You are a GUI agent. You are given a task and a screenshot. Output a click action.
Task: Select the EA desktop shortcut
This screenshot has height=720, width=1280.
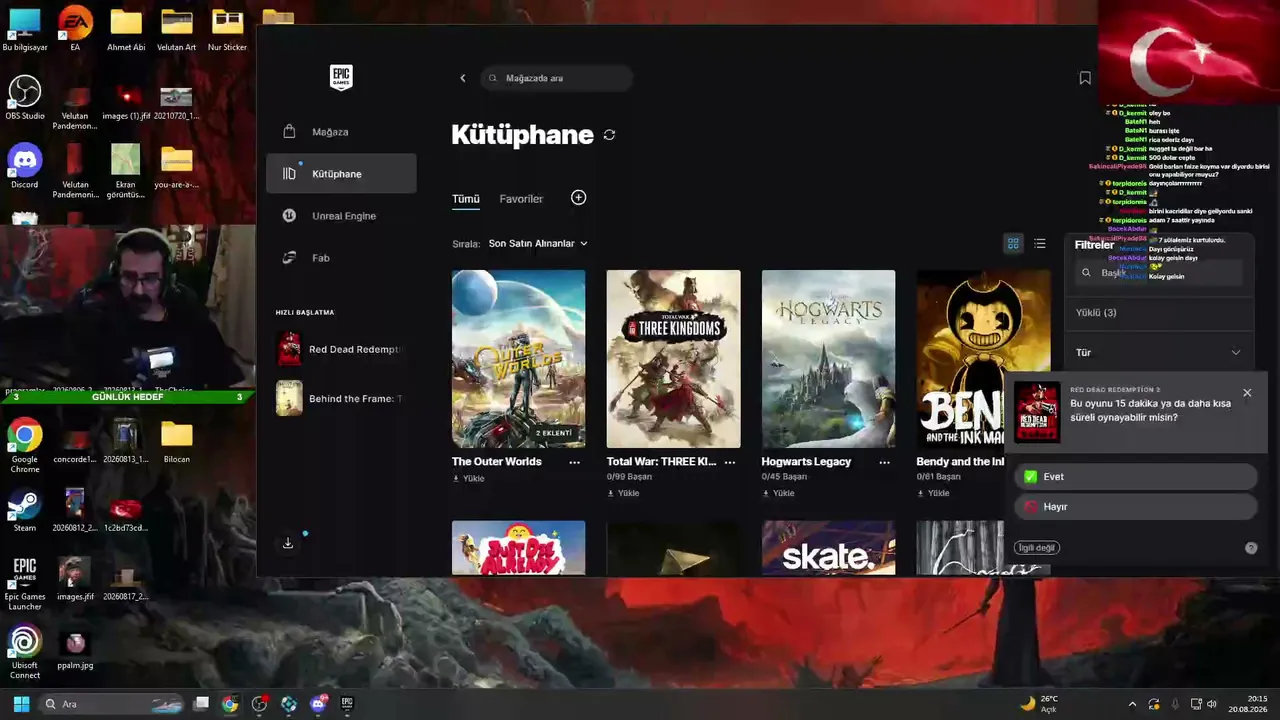(x=75, y=29)
